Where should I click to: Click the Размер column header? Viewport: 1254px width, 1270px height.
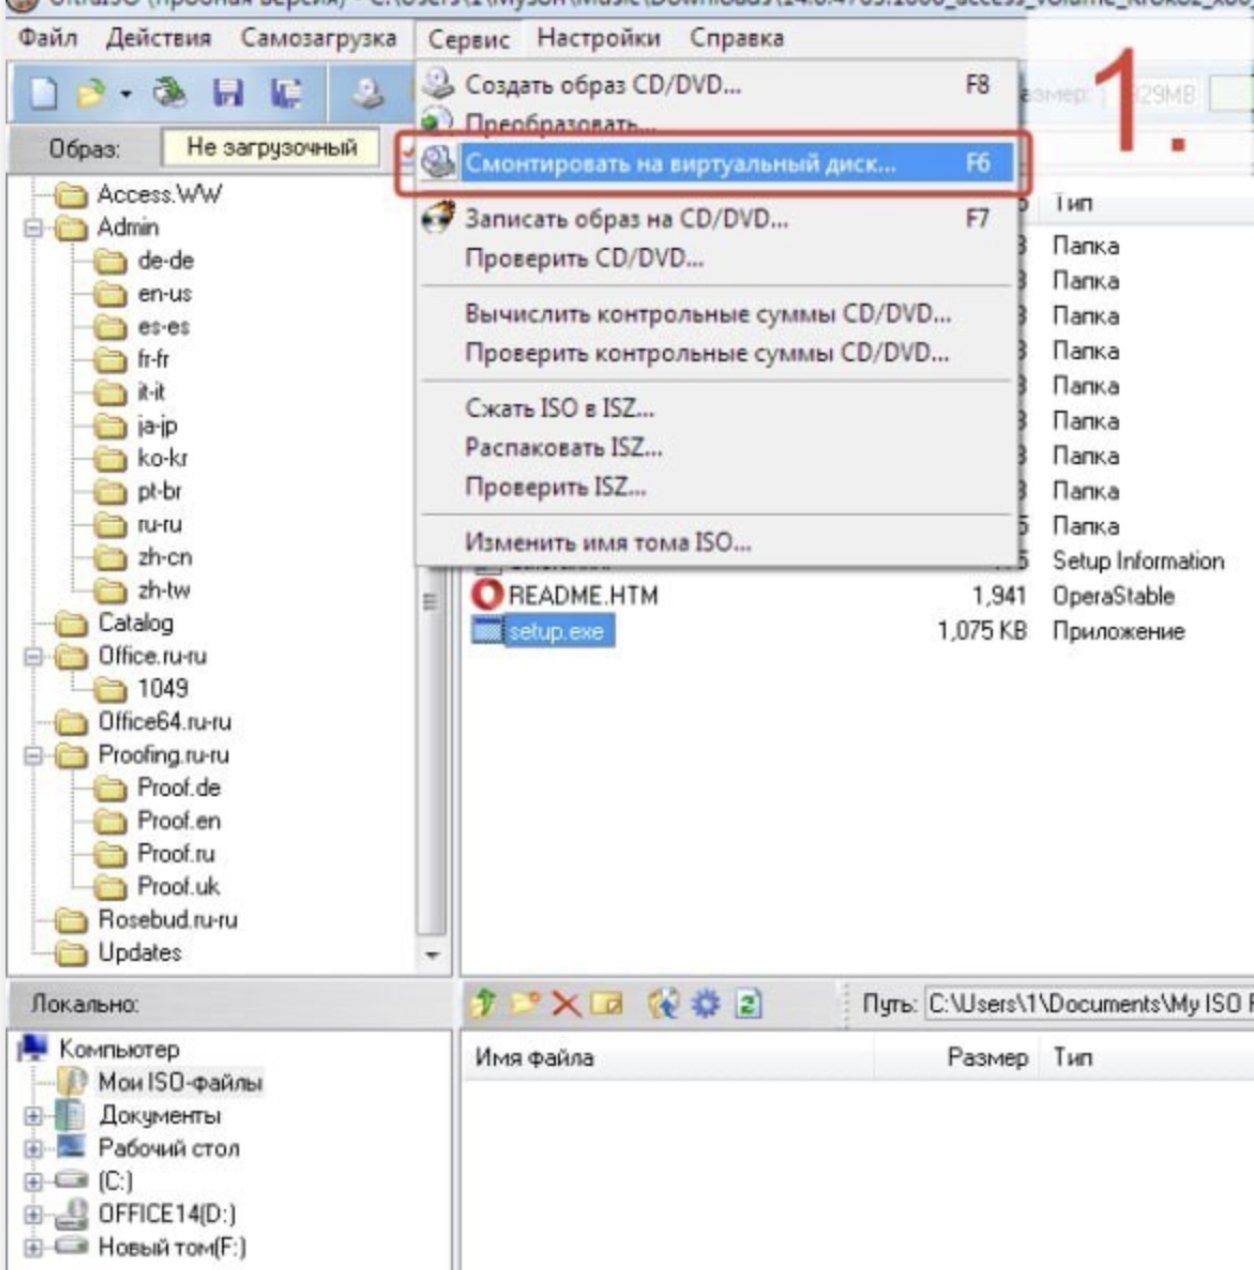(x=958, y=1057)
